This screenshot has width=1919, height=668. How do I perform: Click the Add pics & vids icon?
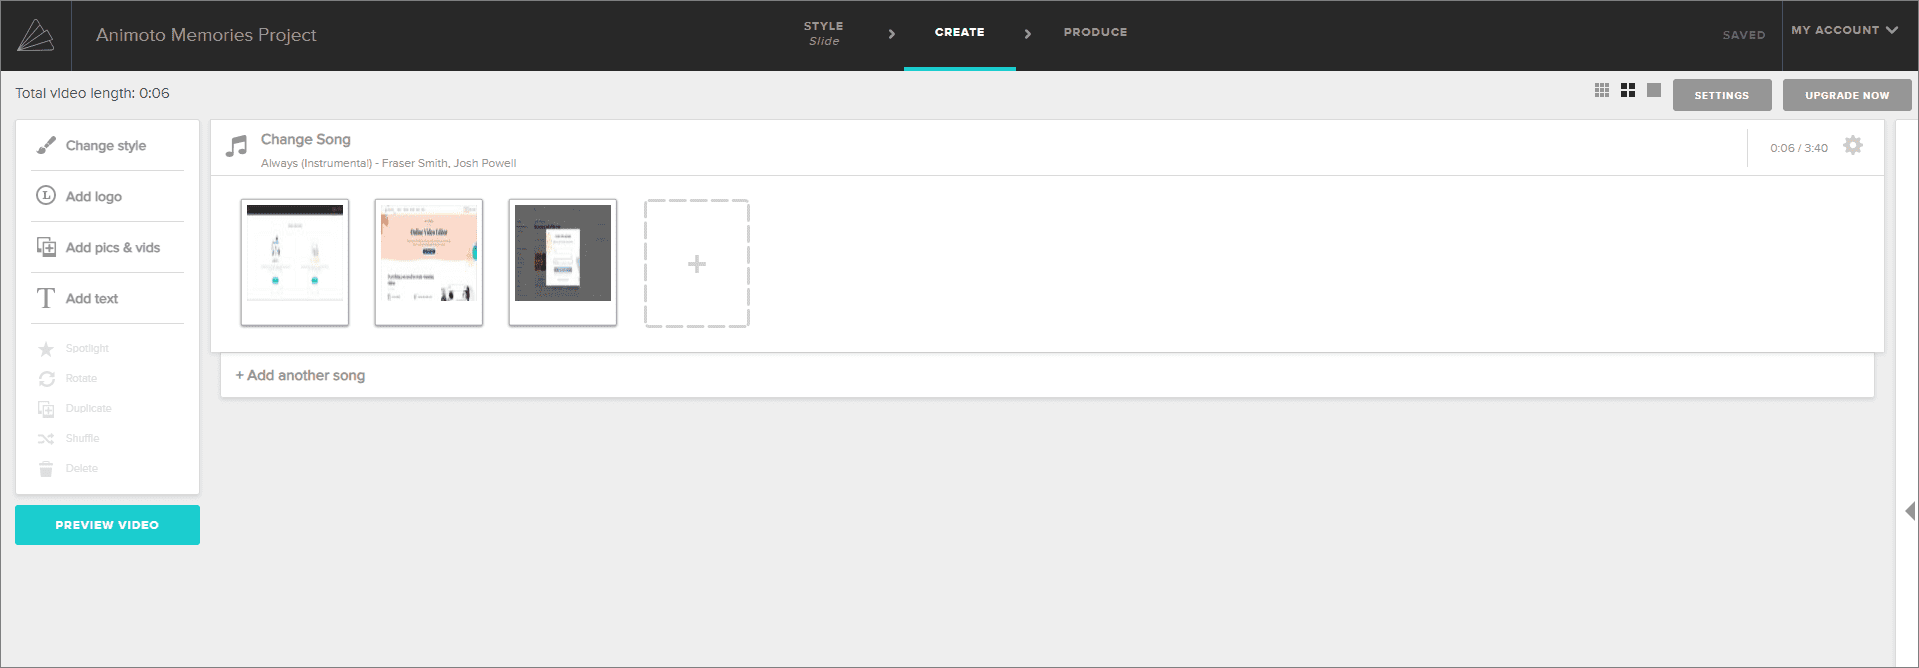pos(46,247)
